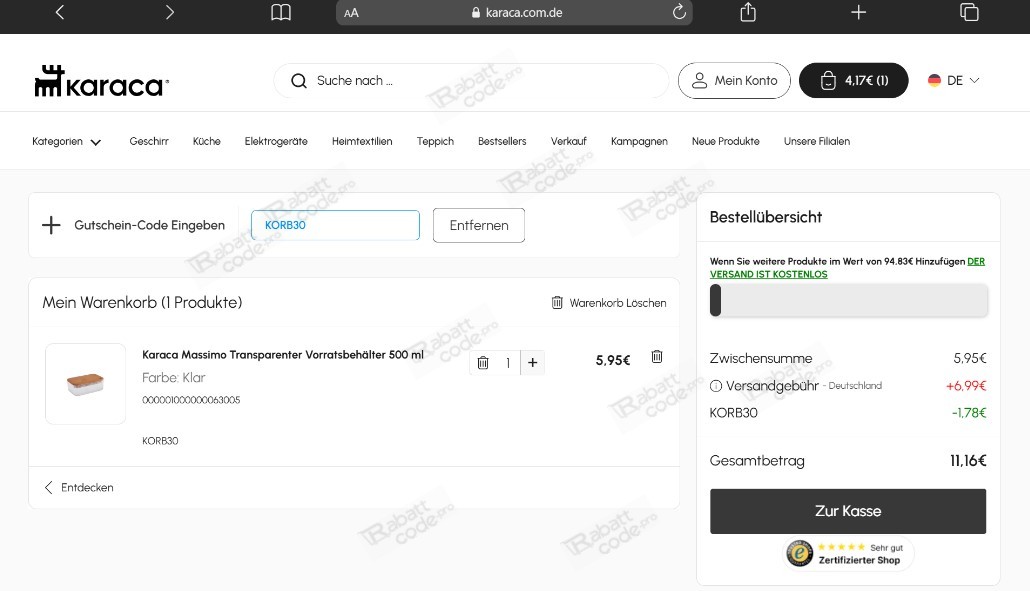Click the Versandgebühr info icon
This screenshot has width=1030, height=591.
pos(716,386)
